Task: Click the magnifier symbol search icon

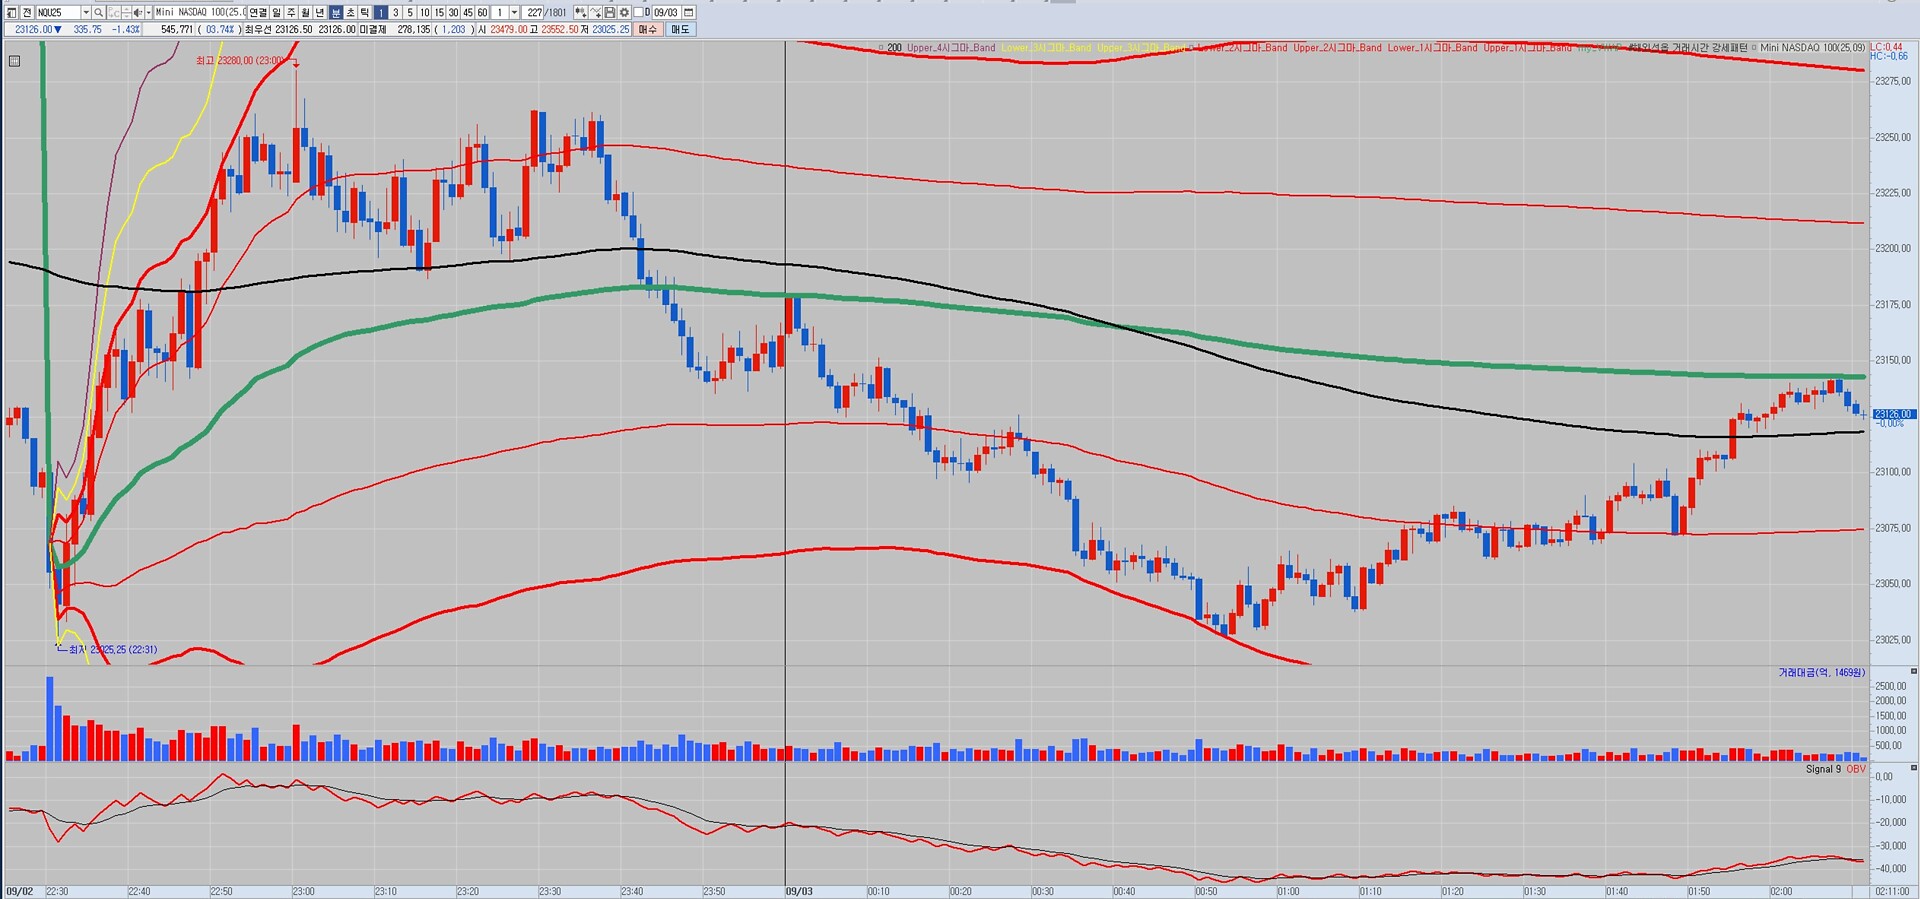Action: (99, 13)
